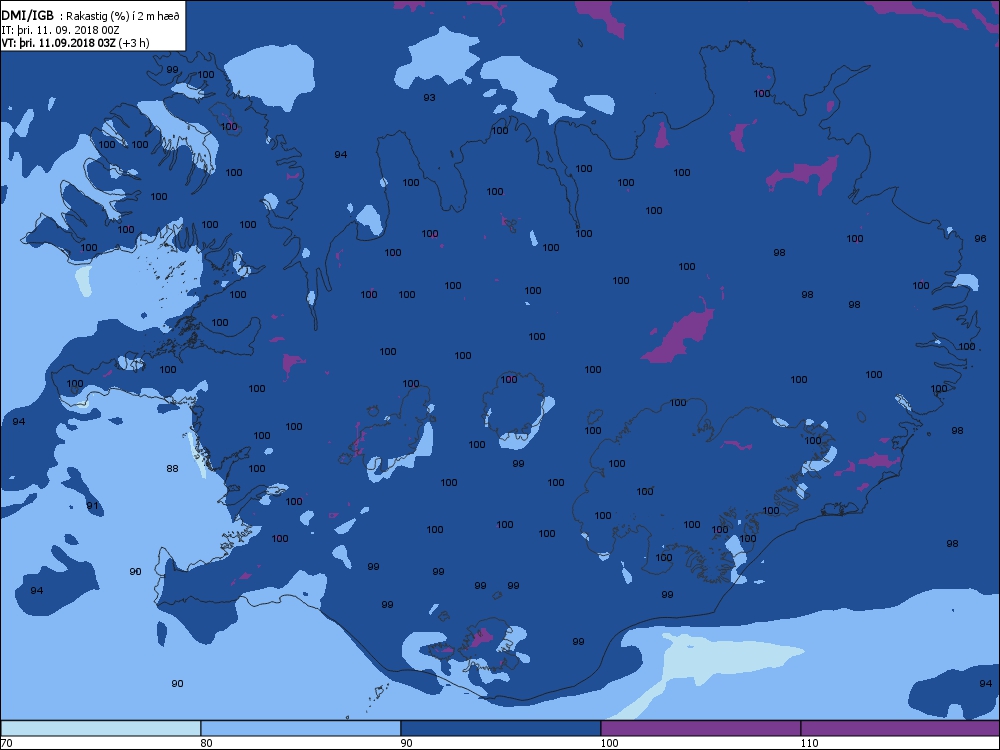Click the dark blue 90–100 legend swatch

click(501, 728)
